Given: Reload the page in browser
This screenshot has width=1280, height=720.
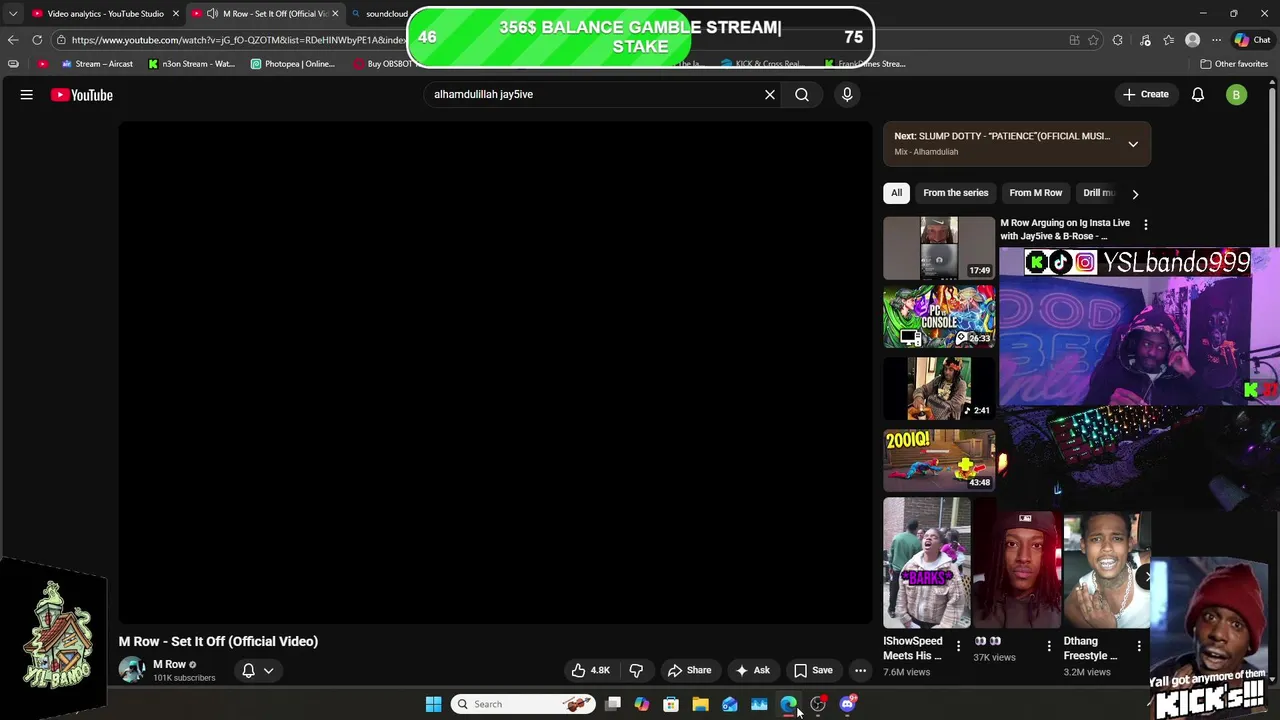Looking at the screenshot, I should click(37, 40).
